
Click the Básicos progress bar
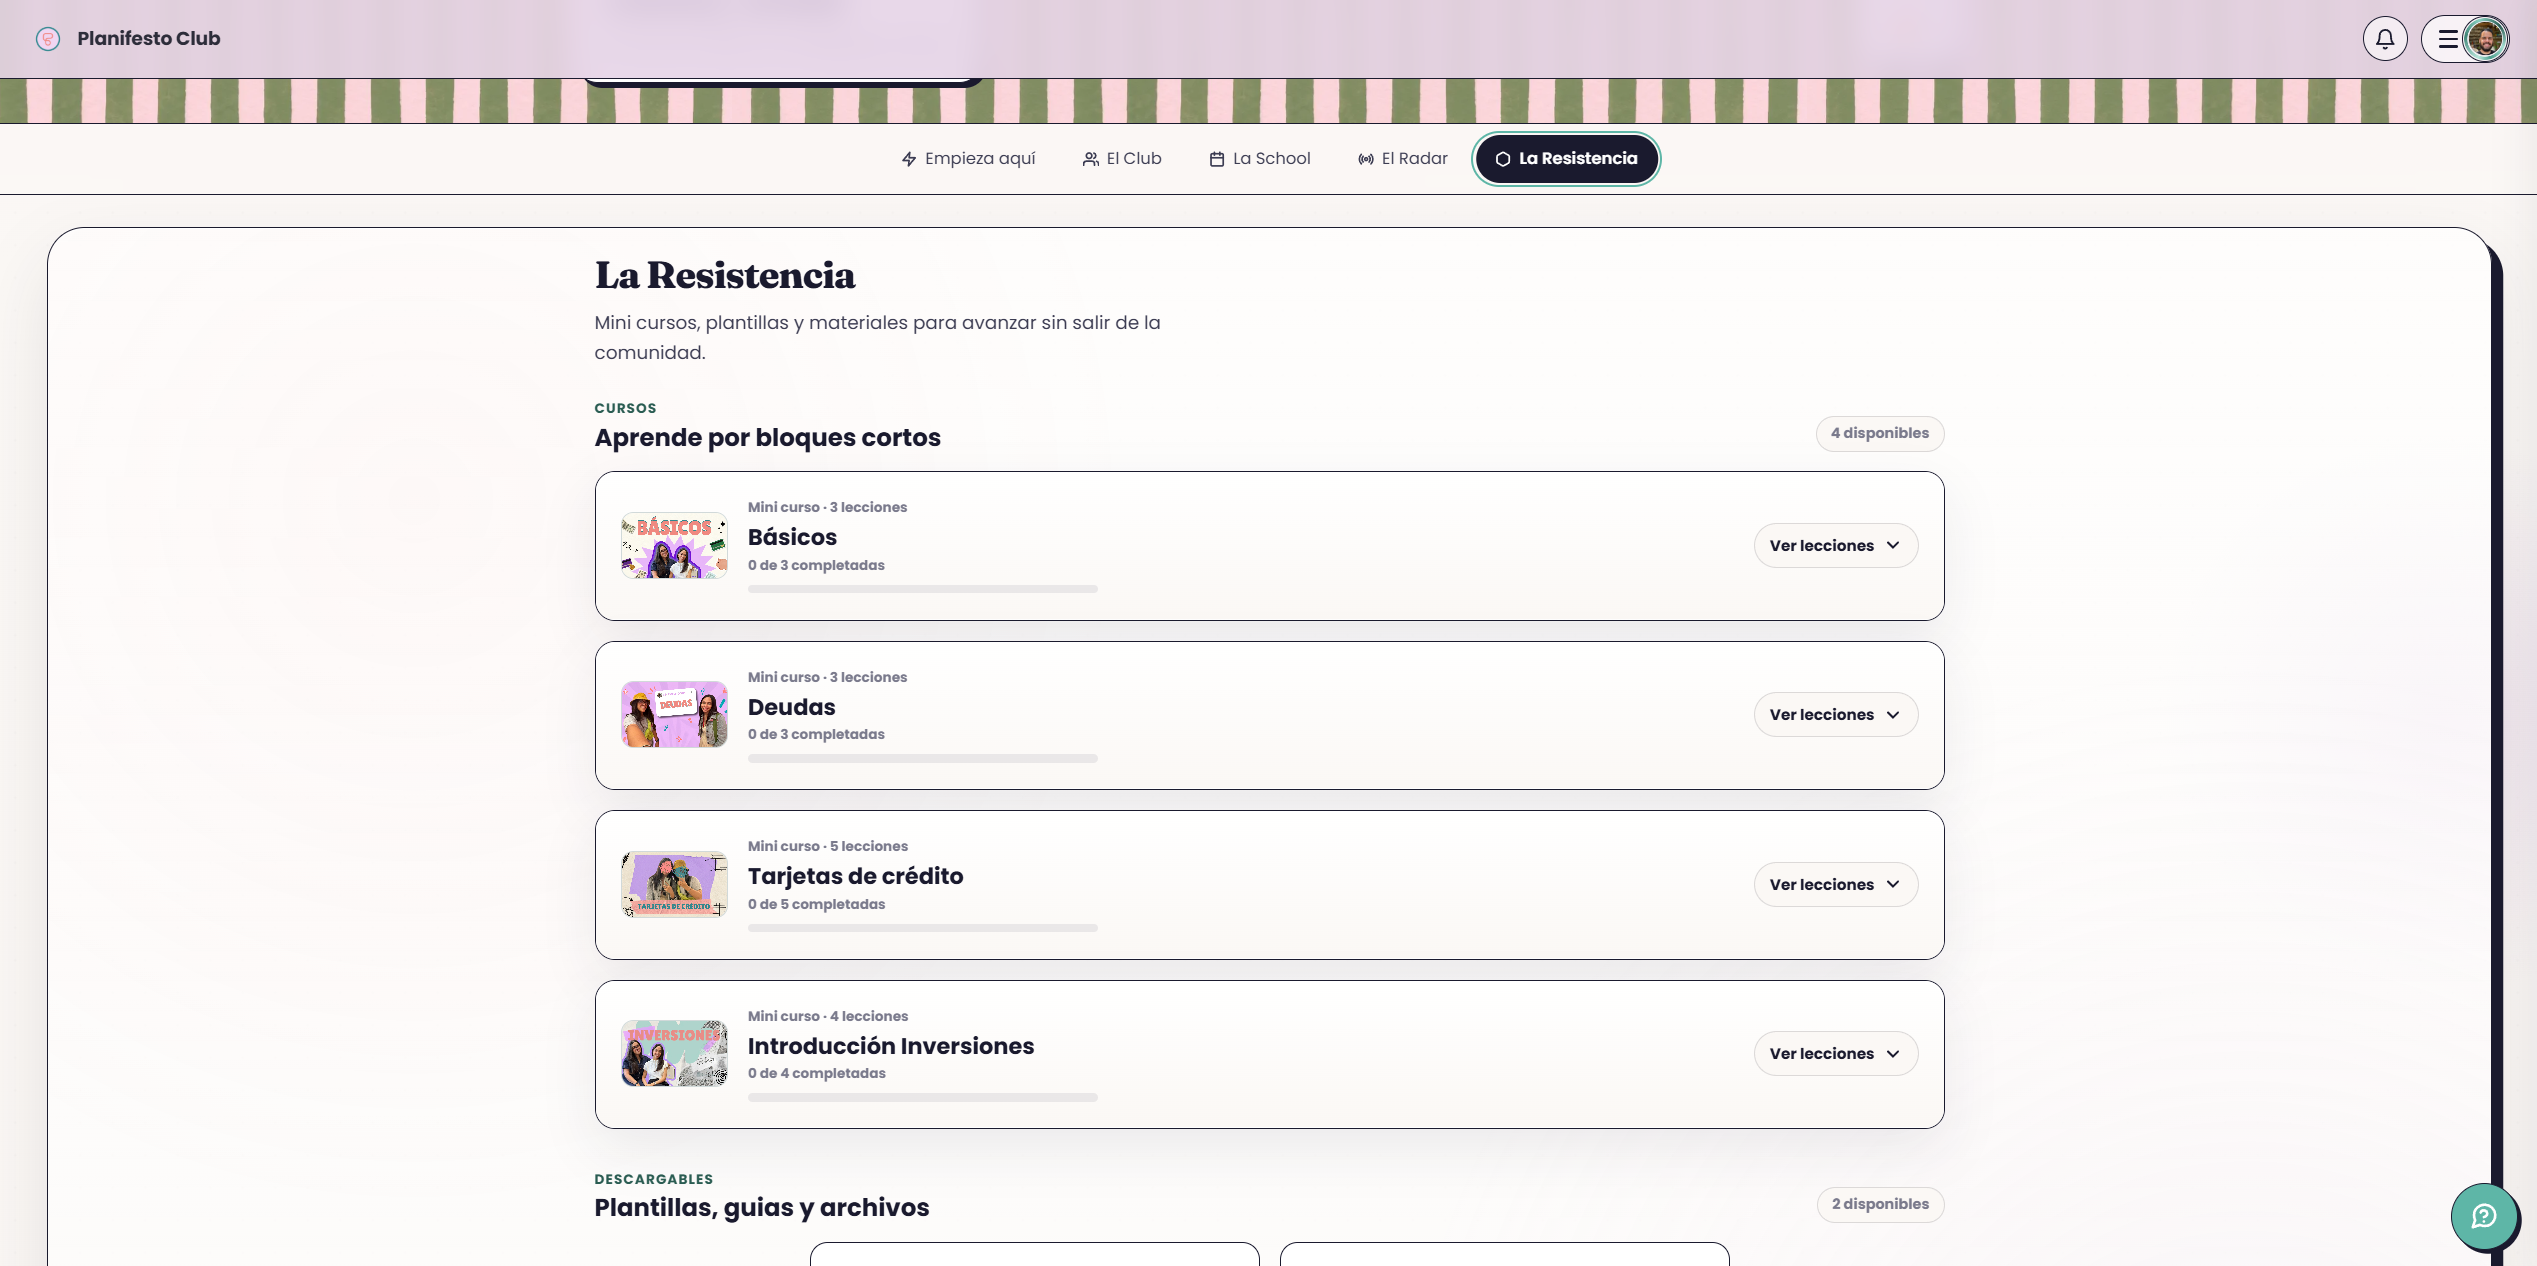click(x=923, y=589)
